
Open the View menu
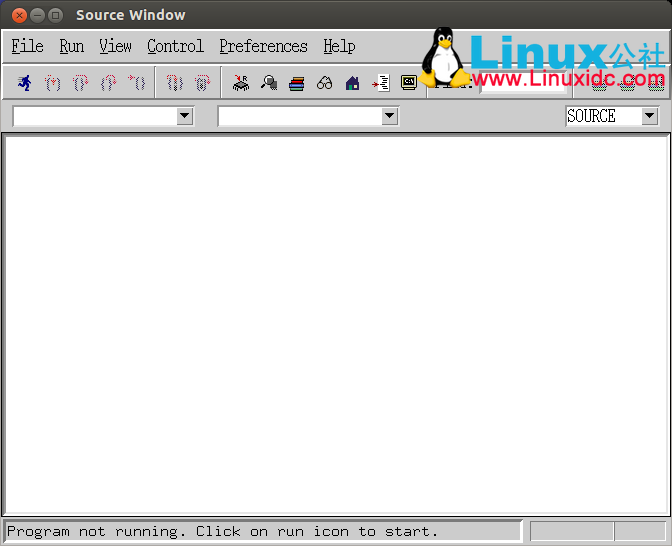click(115, 46)
